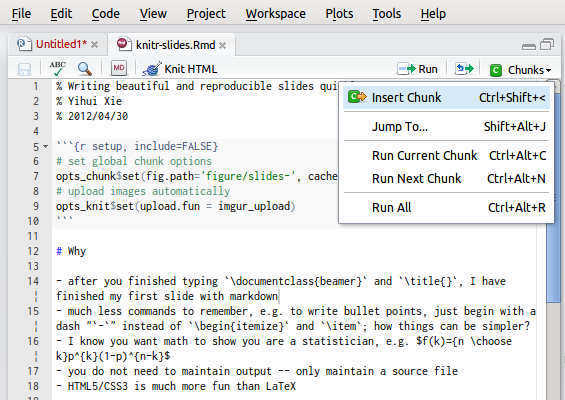Screen dimensions: 565x400
Task: Run the ABC spell check
Action: coord(58,68)
